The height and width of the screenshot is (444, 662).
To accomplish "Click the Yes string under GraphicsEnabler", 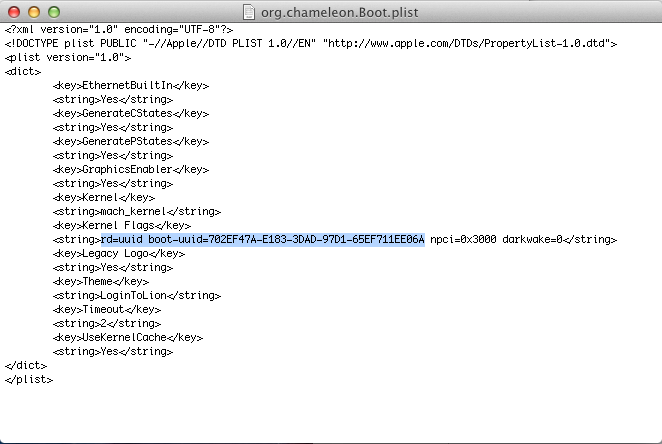I will point(113,183).
